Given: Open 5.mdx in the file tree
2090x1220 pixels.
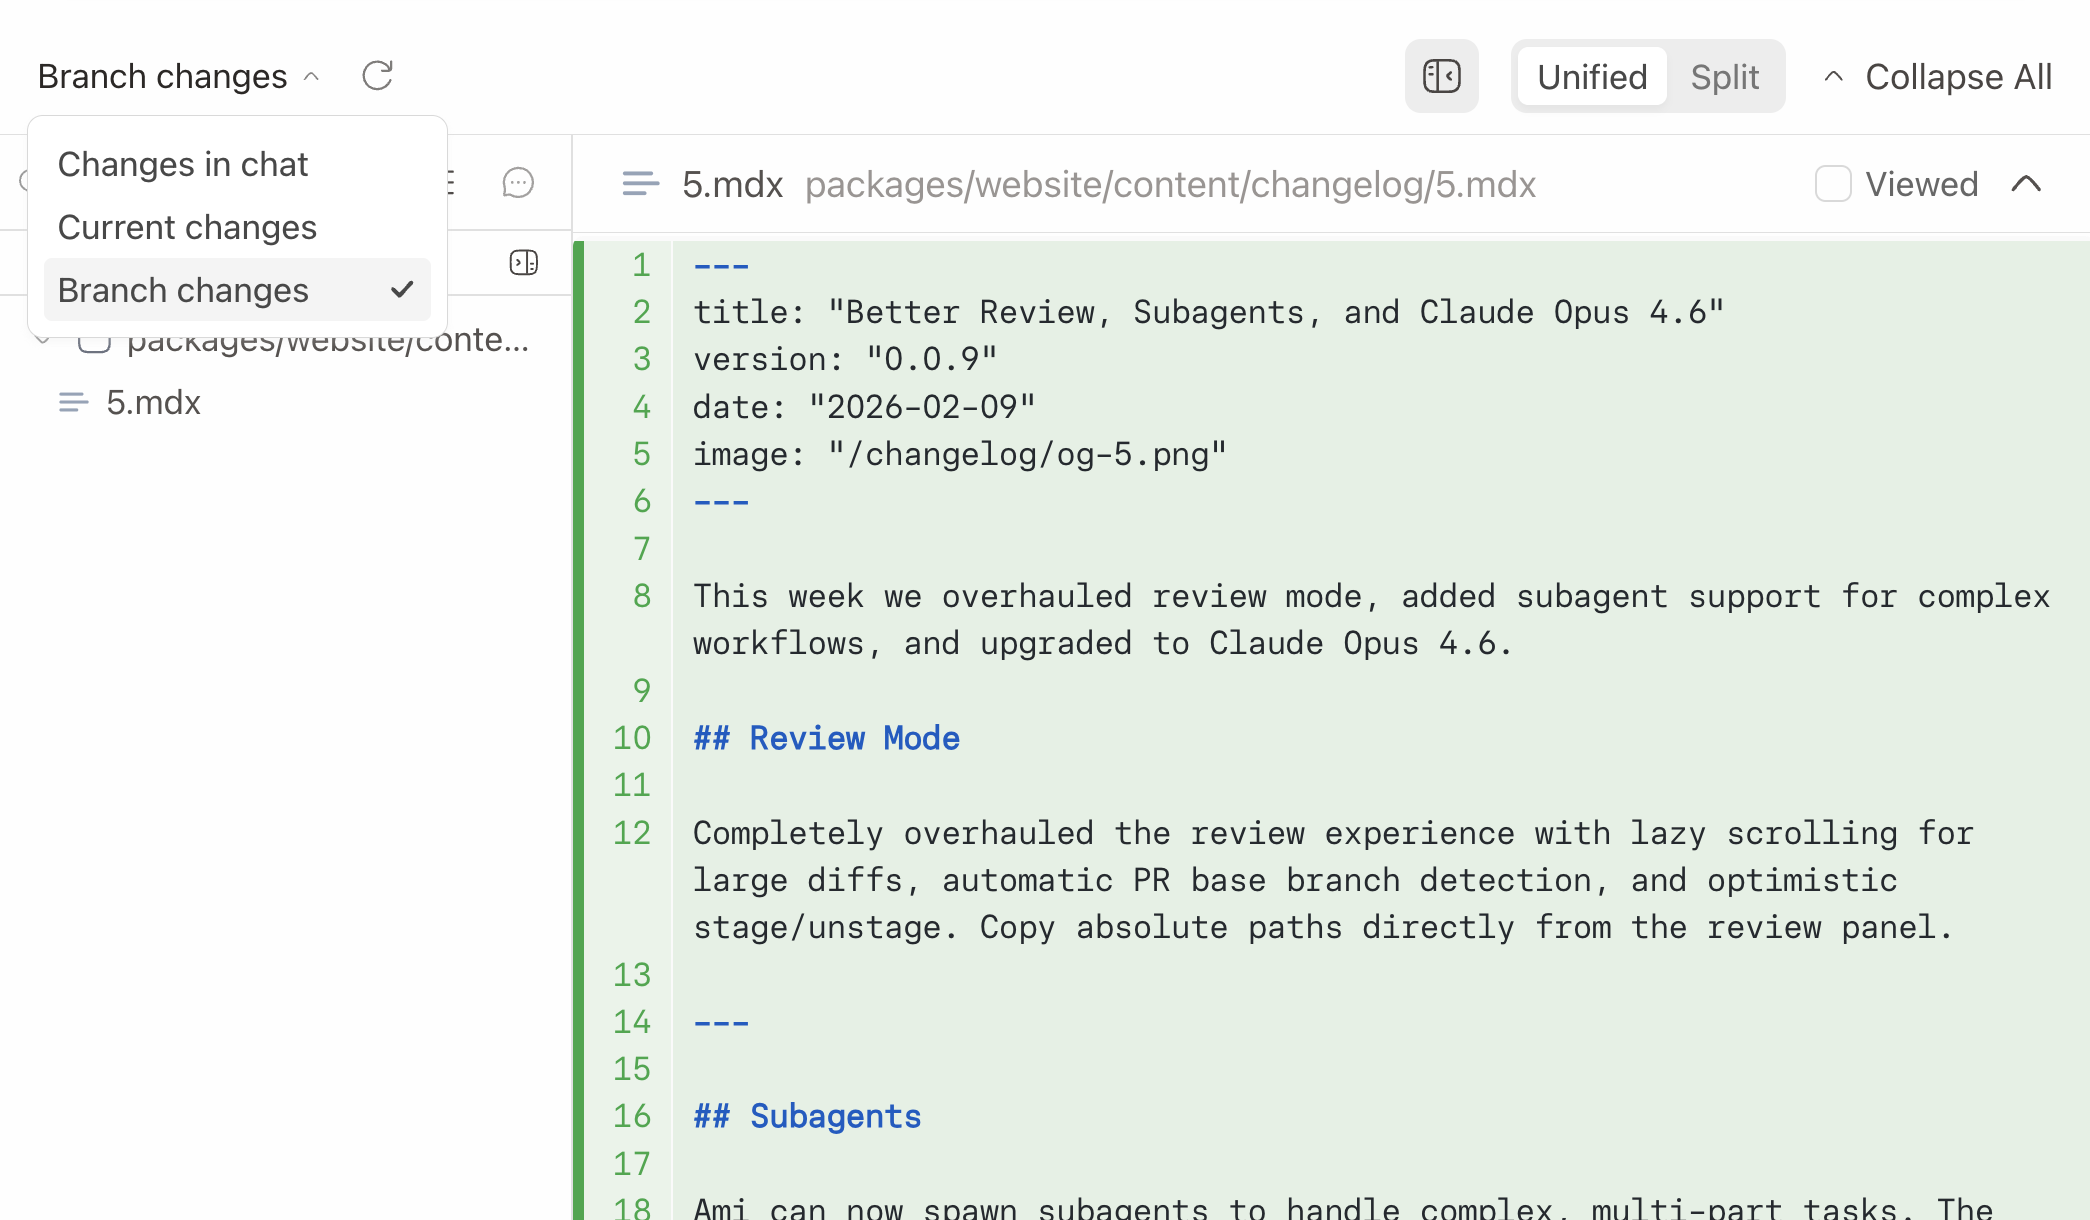Looking at the screenshot, I should (153, 403).
